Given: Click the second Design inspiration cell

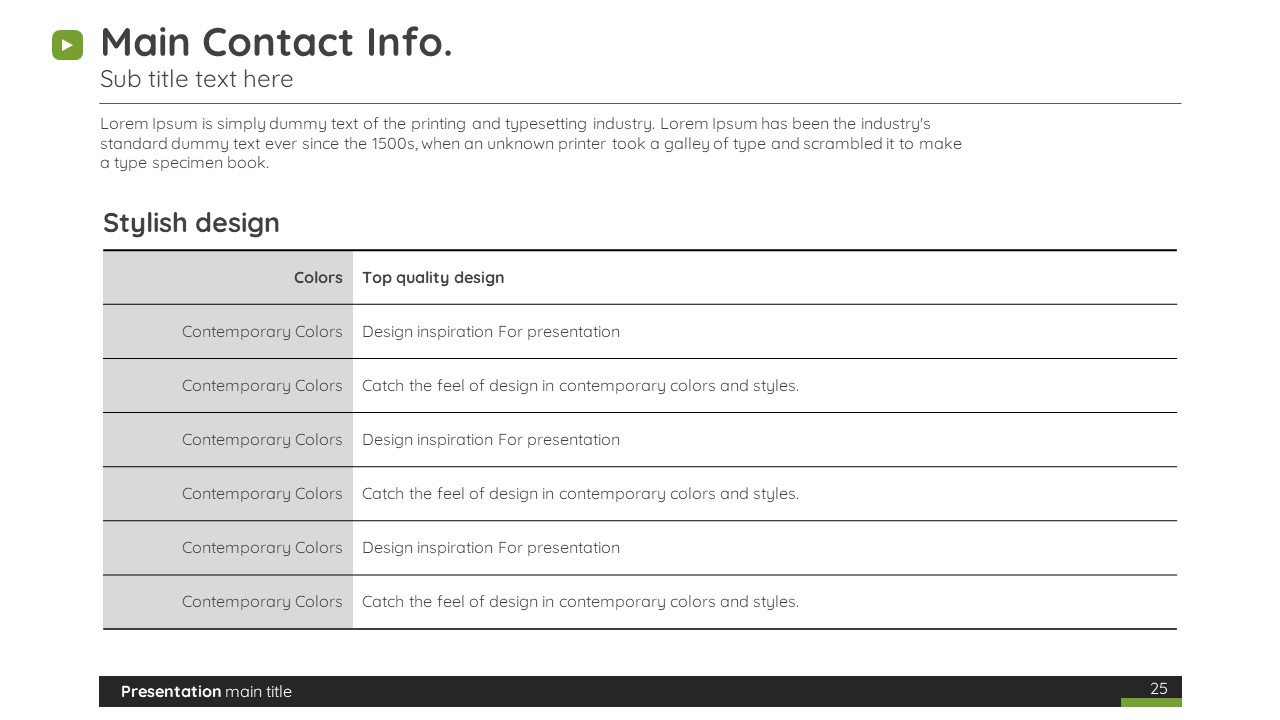Looking at the screenshot, I should click(x=765, y=440).
